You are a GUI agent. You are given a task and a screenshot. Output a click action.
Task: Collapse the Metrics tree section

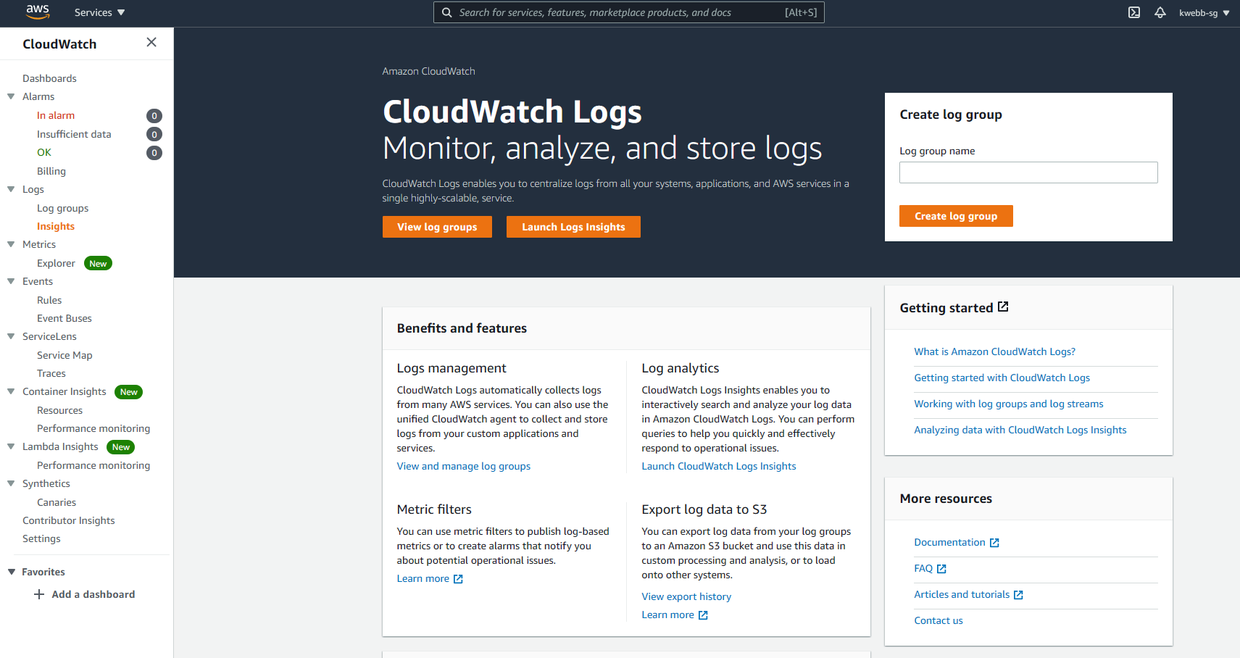(x=11, y=244)
